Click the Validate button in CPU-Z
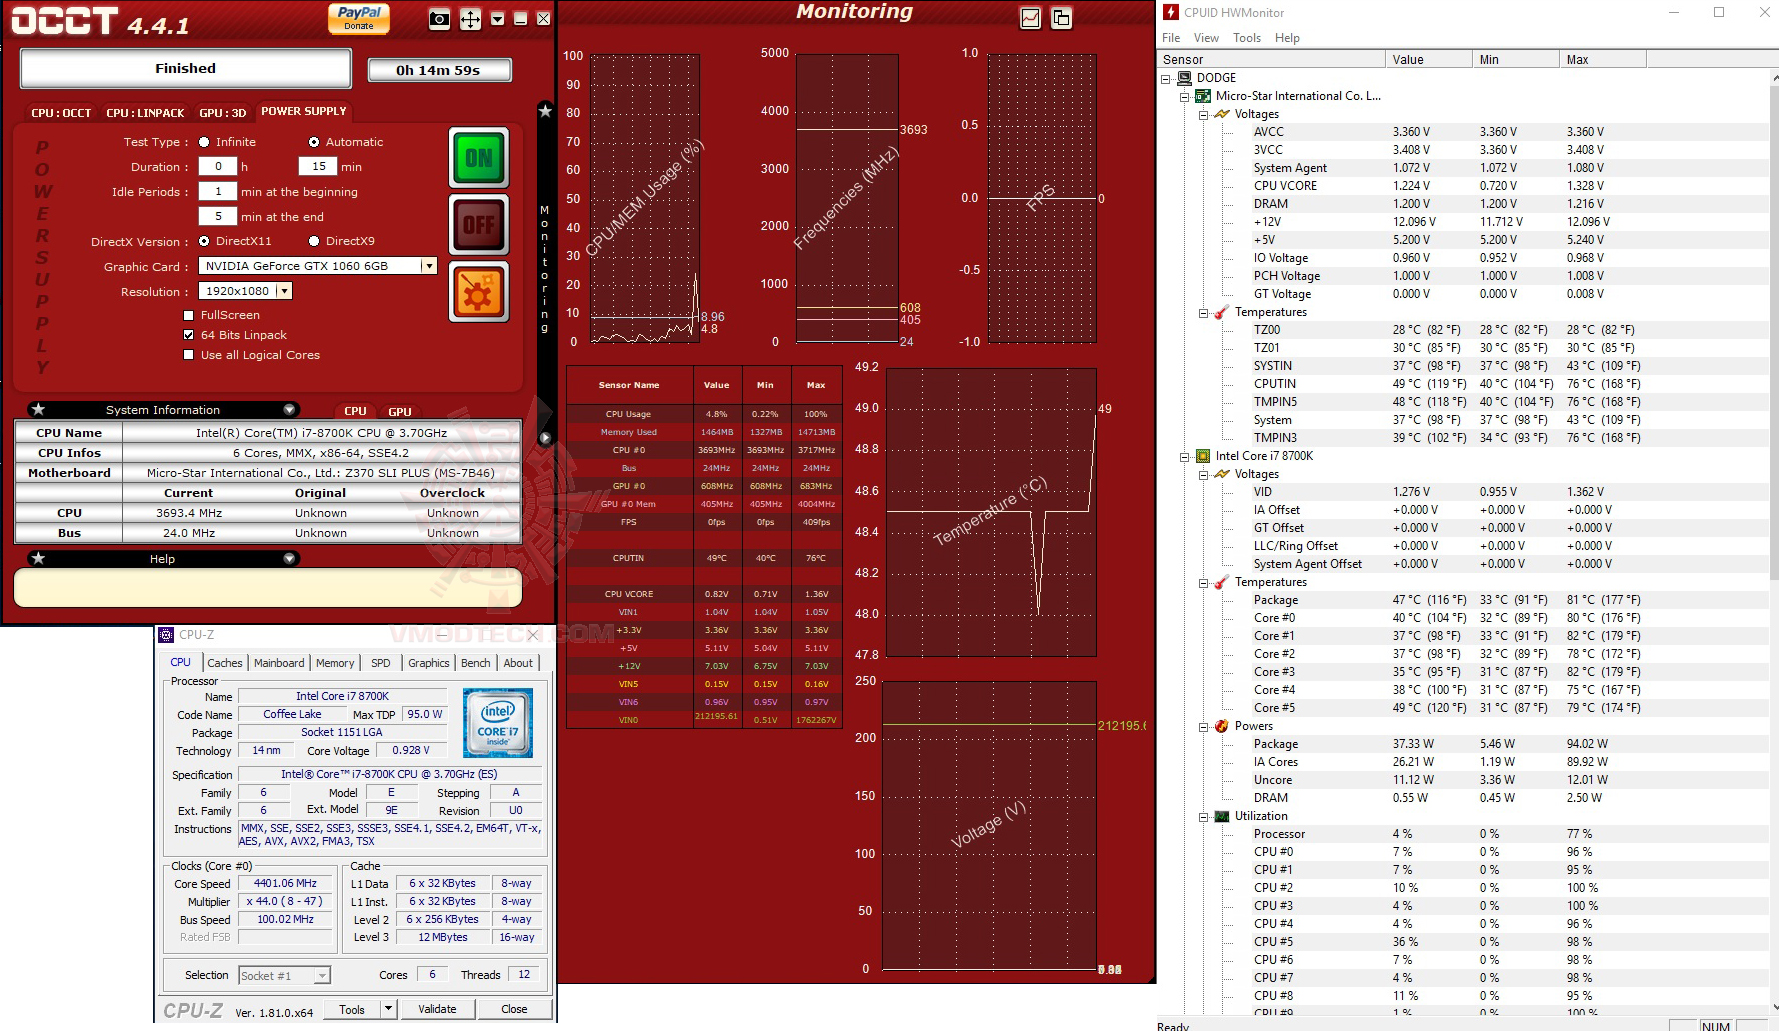The image size is (1779, 1031). click(x=437, y=1009)
